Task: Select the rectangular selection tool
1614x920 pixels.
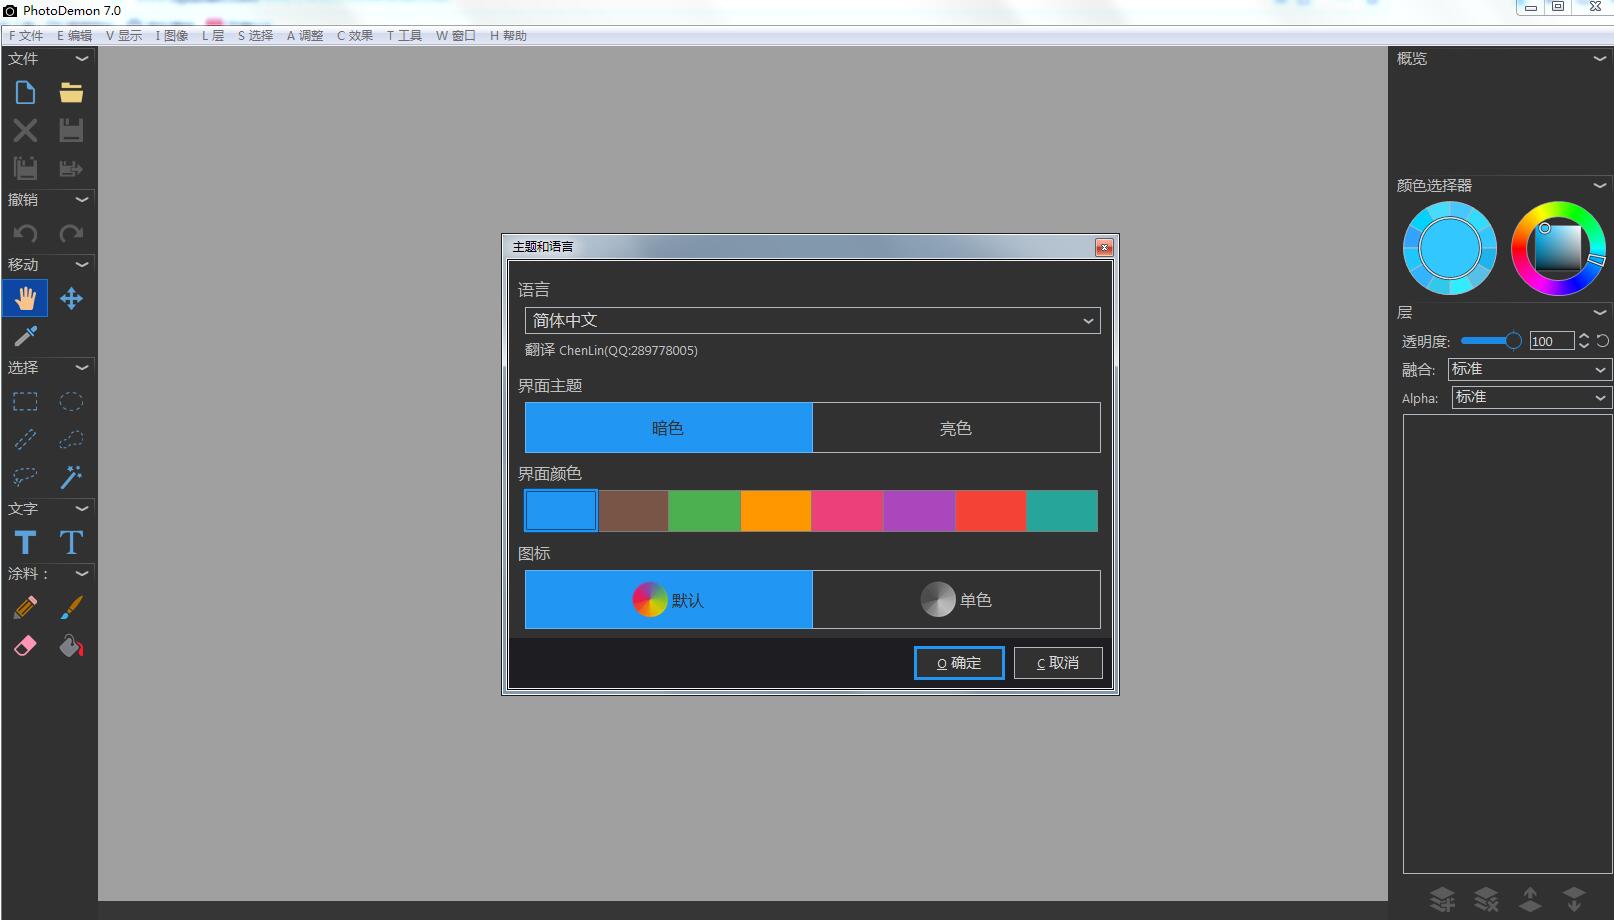Action: (24, 401)
